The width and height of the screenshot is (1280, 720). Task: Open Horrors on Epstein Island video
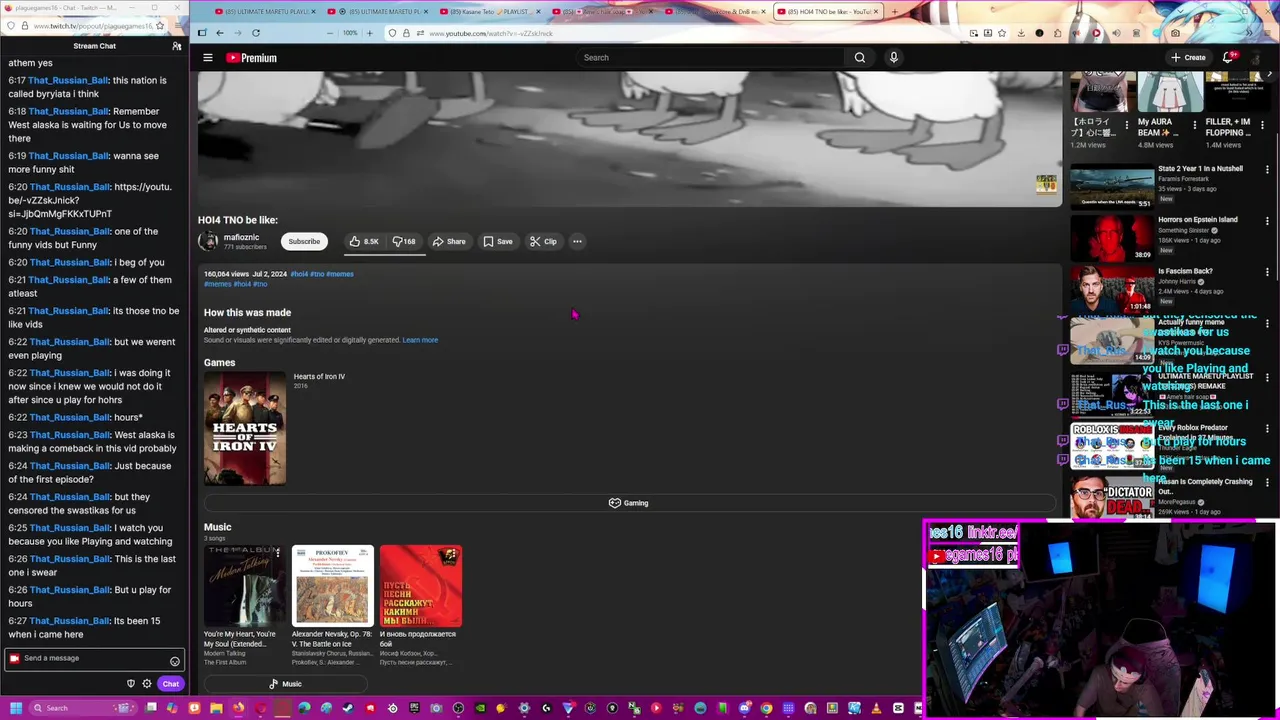click(x=1112, y=238)
